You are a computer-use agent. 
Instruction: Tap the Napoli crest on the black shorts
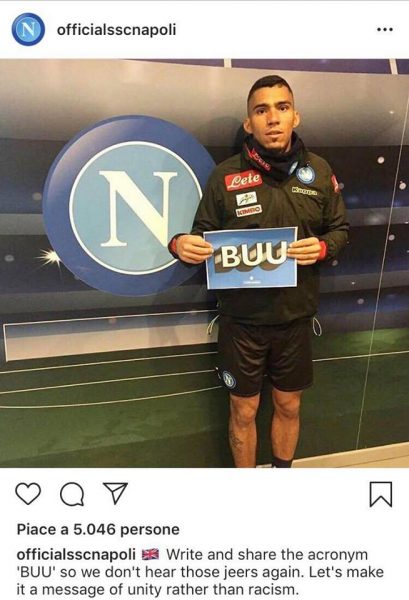click(x=229, y=380)
